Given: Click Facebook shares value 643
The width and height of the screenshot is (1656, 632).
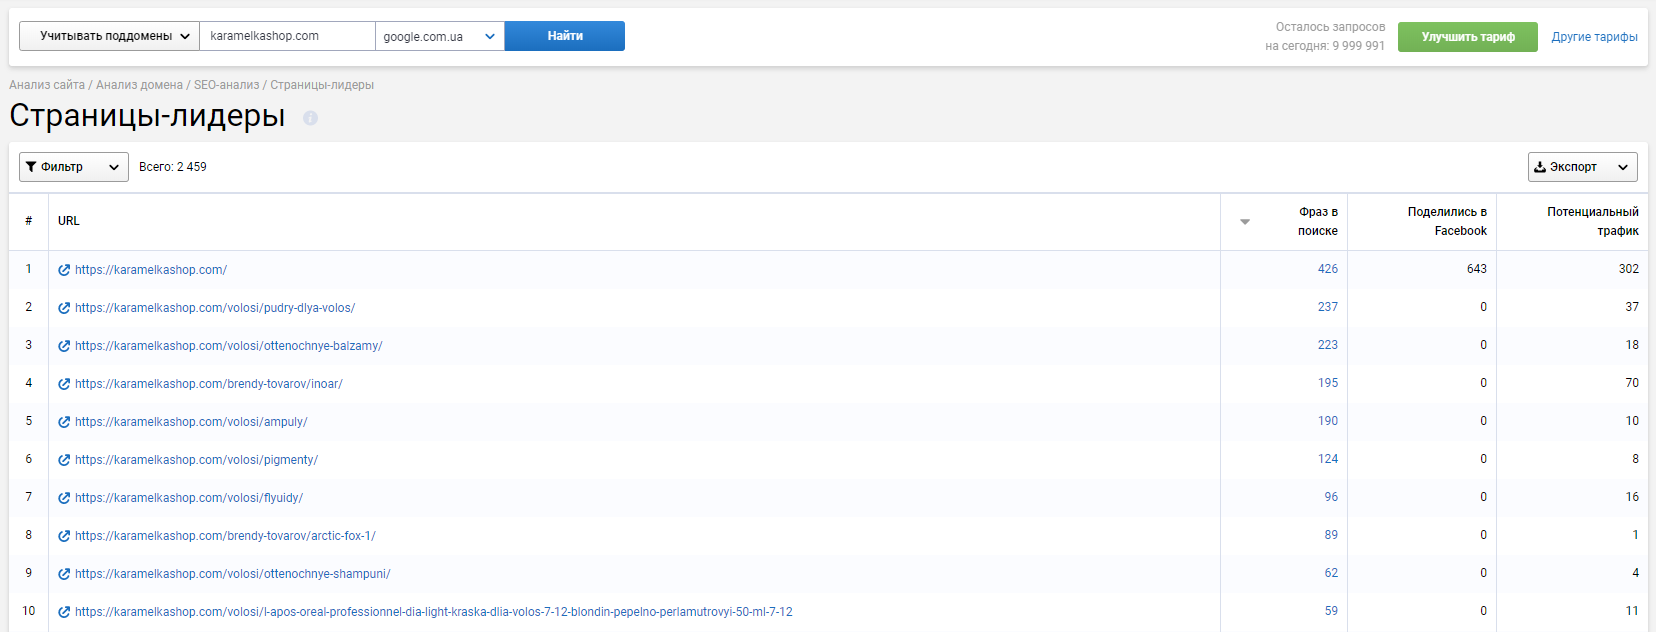Looking at the screenshot, I should click(1477, 269).
